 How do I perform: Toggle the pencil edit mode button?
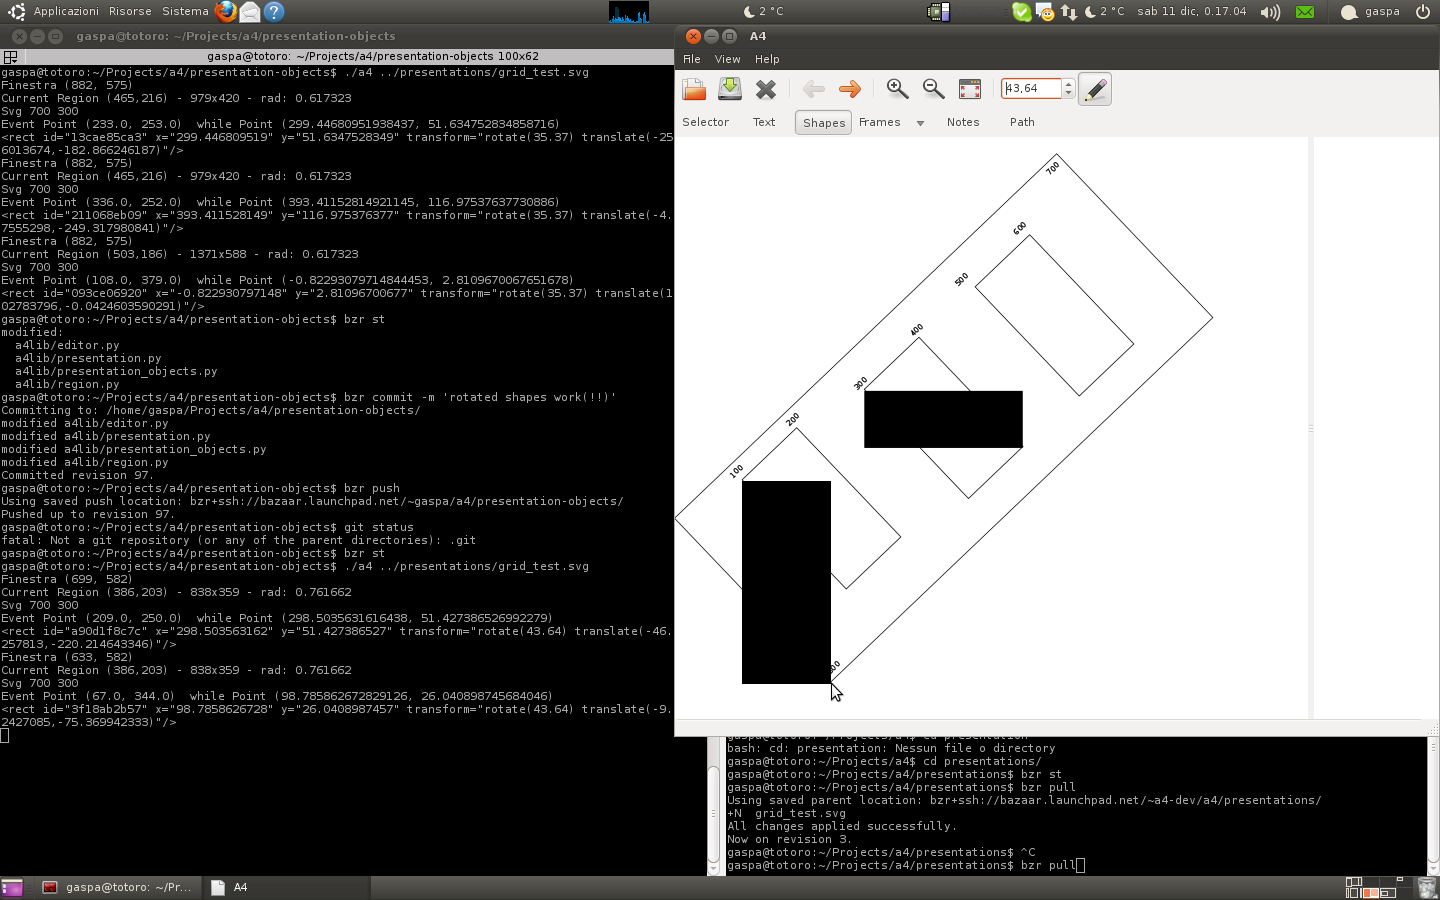pyautogui.click(x=1095, y=89)
